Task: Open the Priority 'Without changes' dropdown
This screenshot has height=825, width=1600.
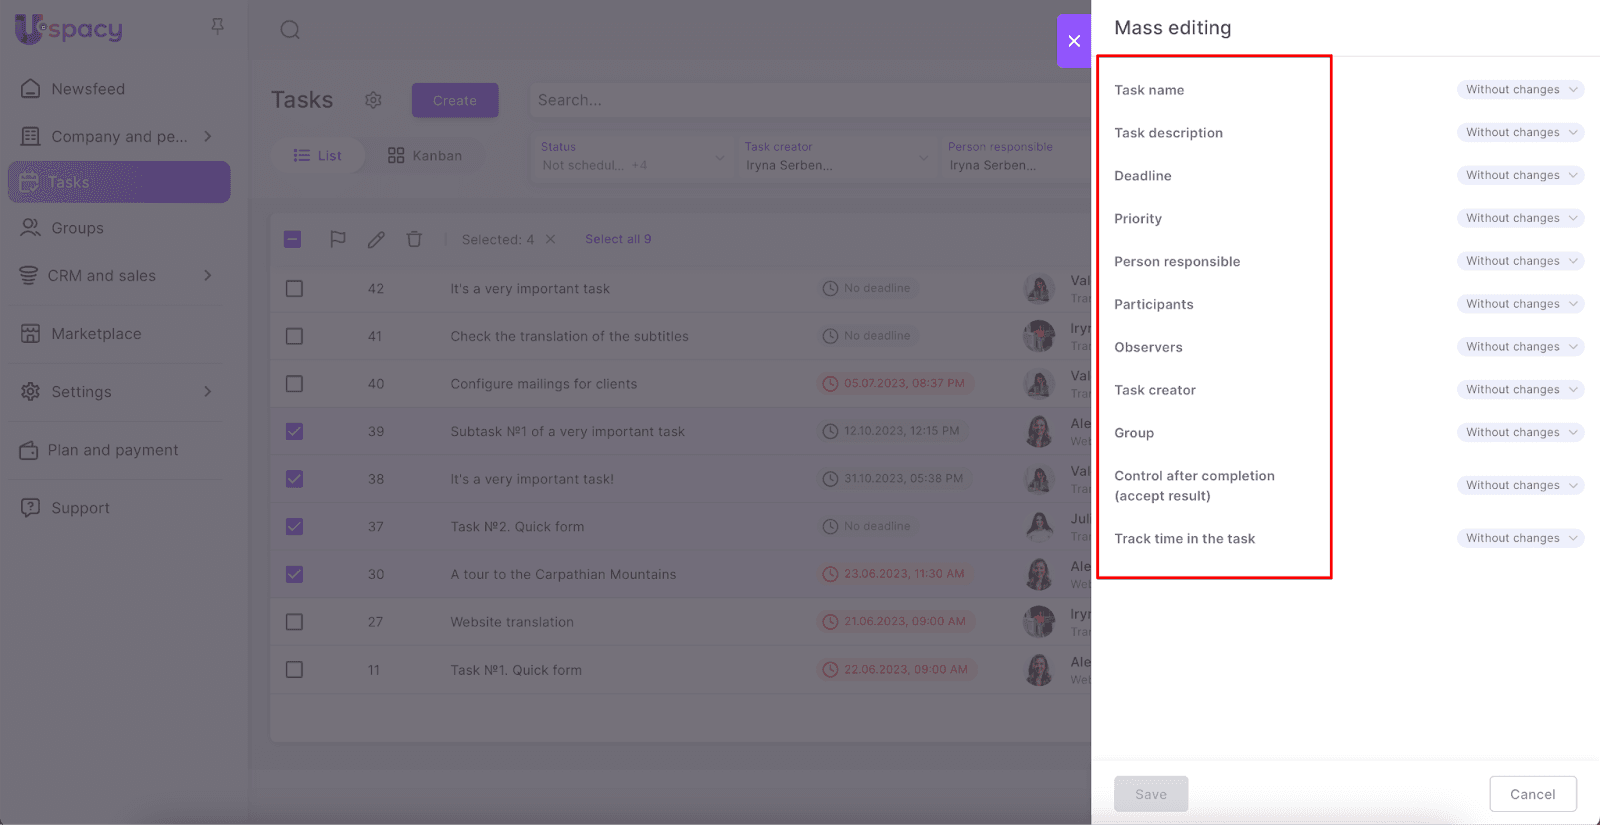Action: [1520, 218]
